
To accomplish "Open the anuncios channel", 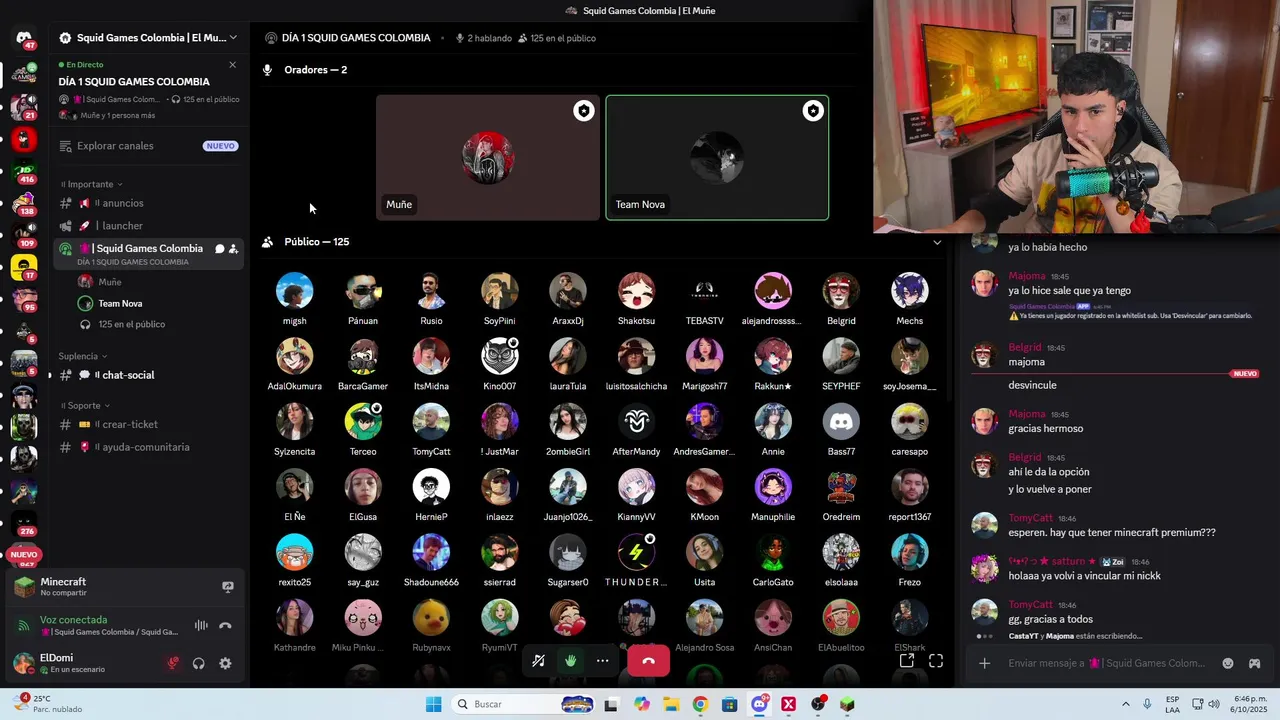I will tap(148, 203).
